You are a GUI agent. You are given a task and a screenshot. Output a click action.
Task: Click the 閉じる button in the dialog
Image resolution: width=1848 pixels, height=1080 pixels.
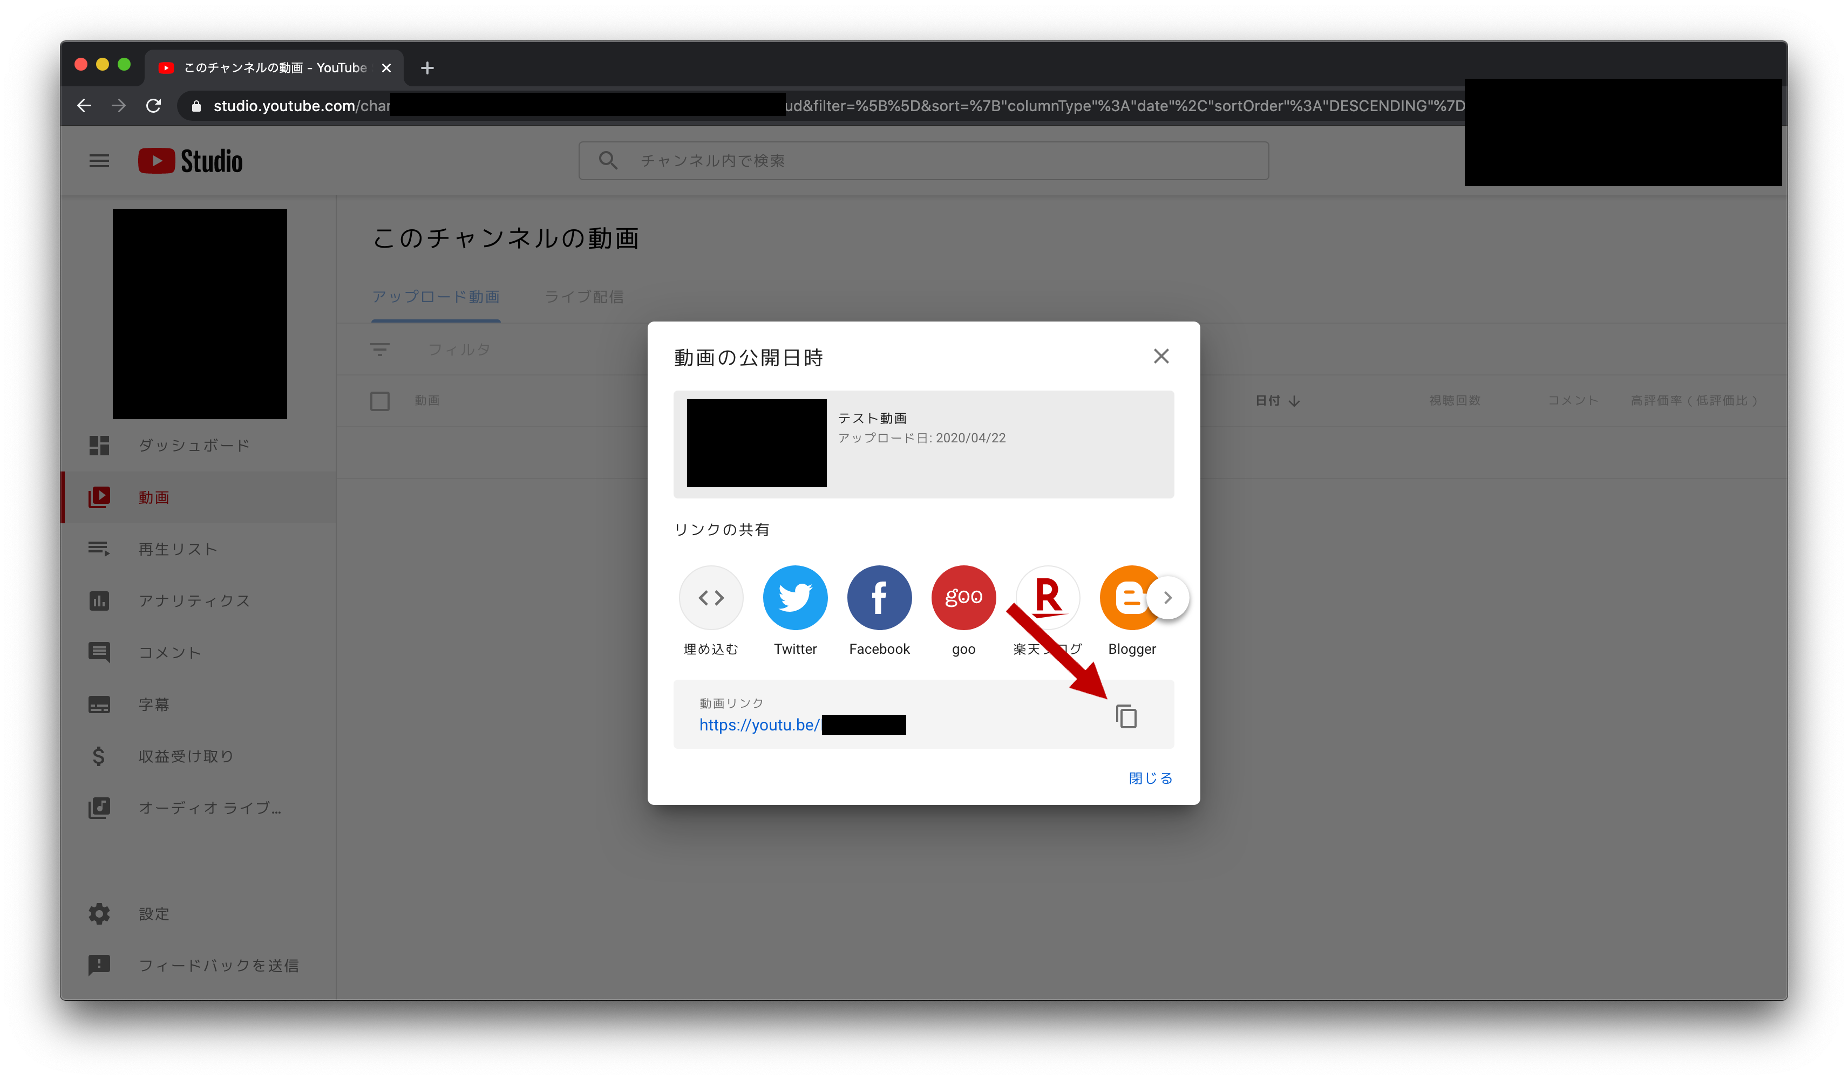(x=1150, y=778)
